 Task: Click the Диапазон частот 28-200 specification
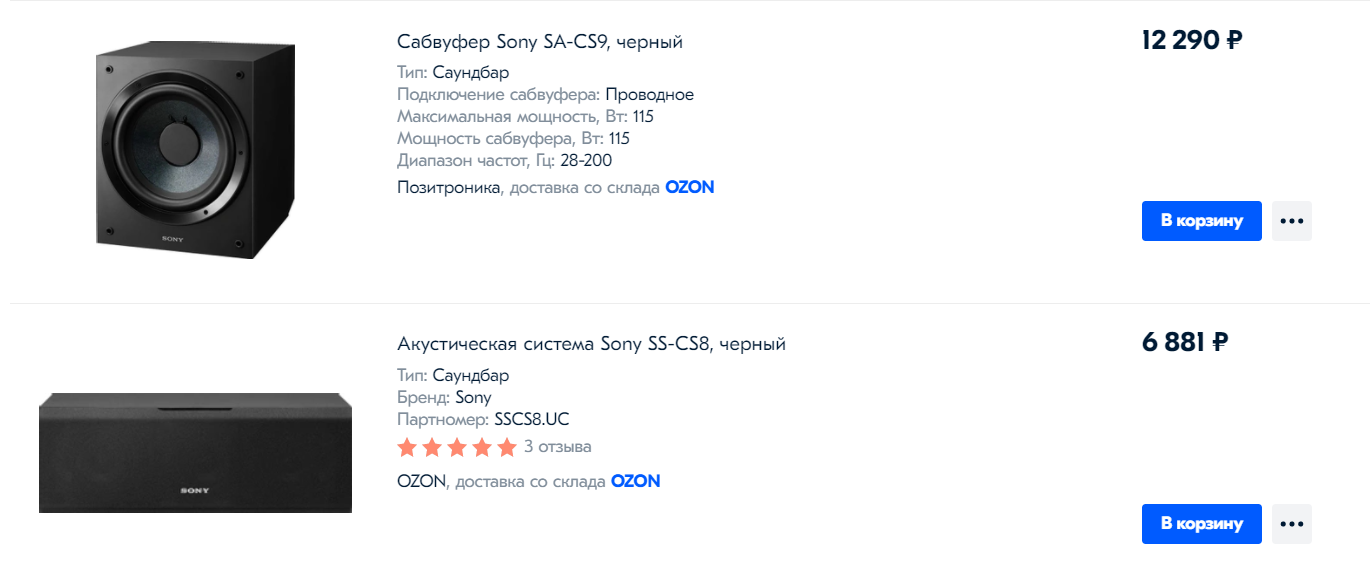(x=504, y=160)
